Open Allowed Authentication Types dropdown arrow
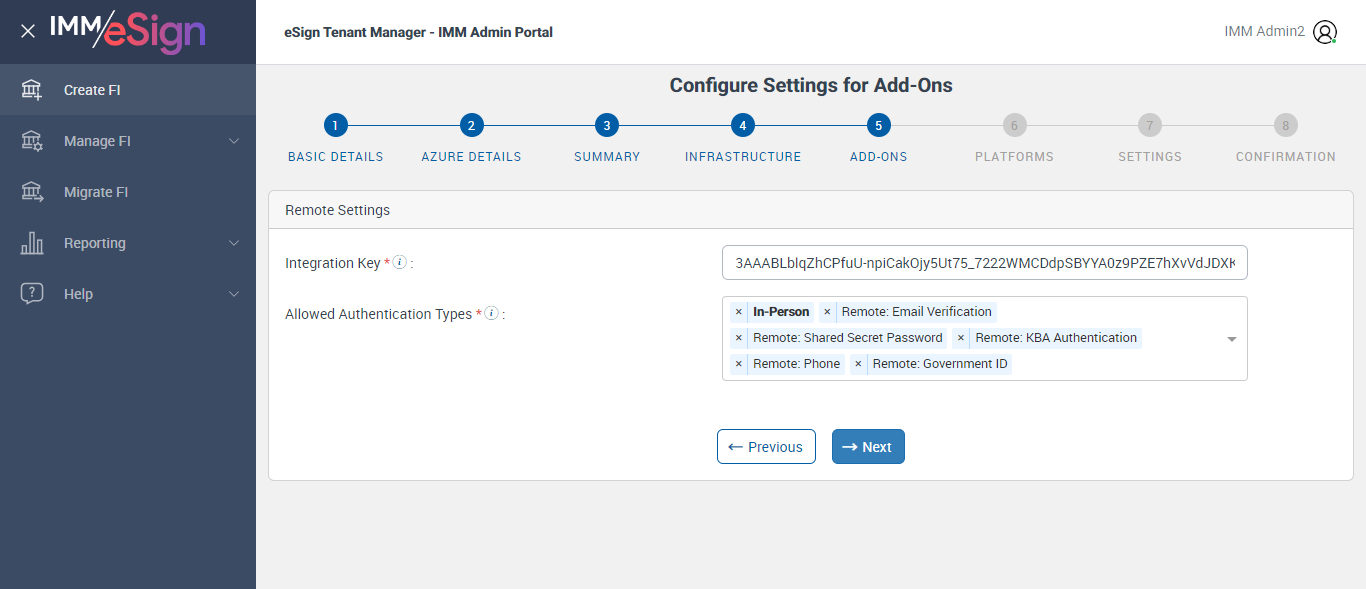Screen dimensions: 1366x589 pos(1232,339)
